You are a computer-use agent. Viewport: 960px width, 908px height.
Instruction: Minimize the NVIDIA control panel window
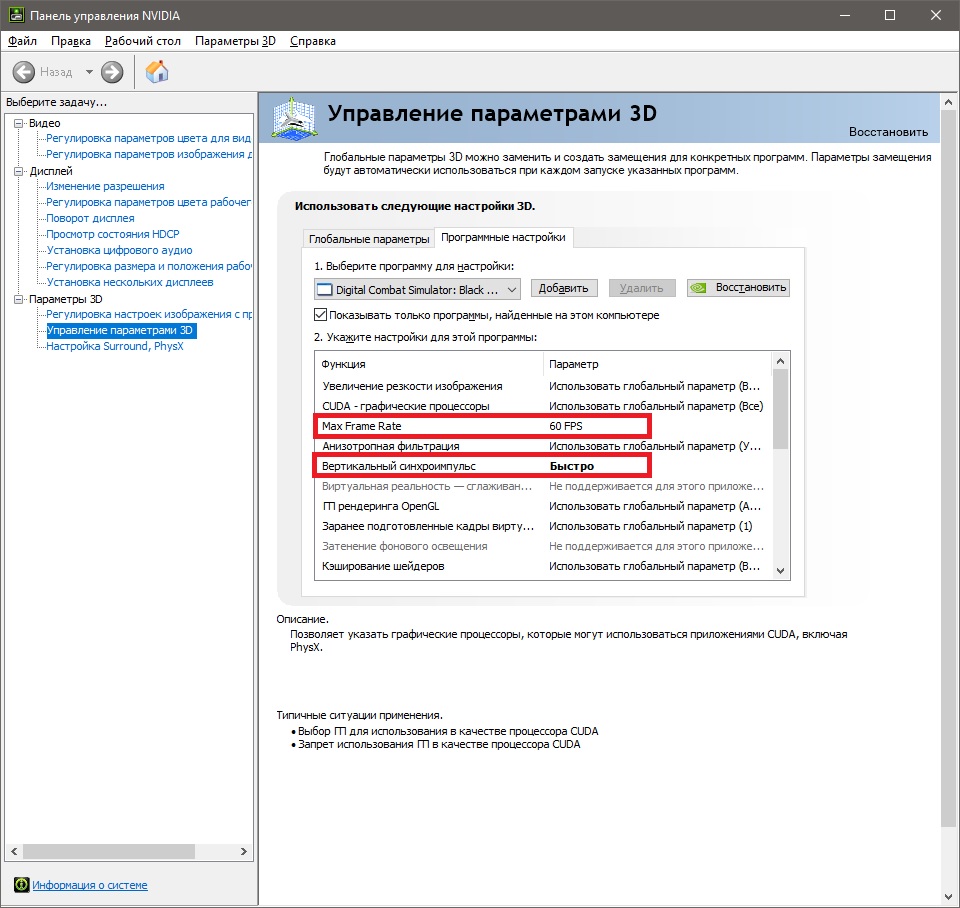tap(846, 15)
